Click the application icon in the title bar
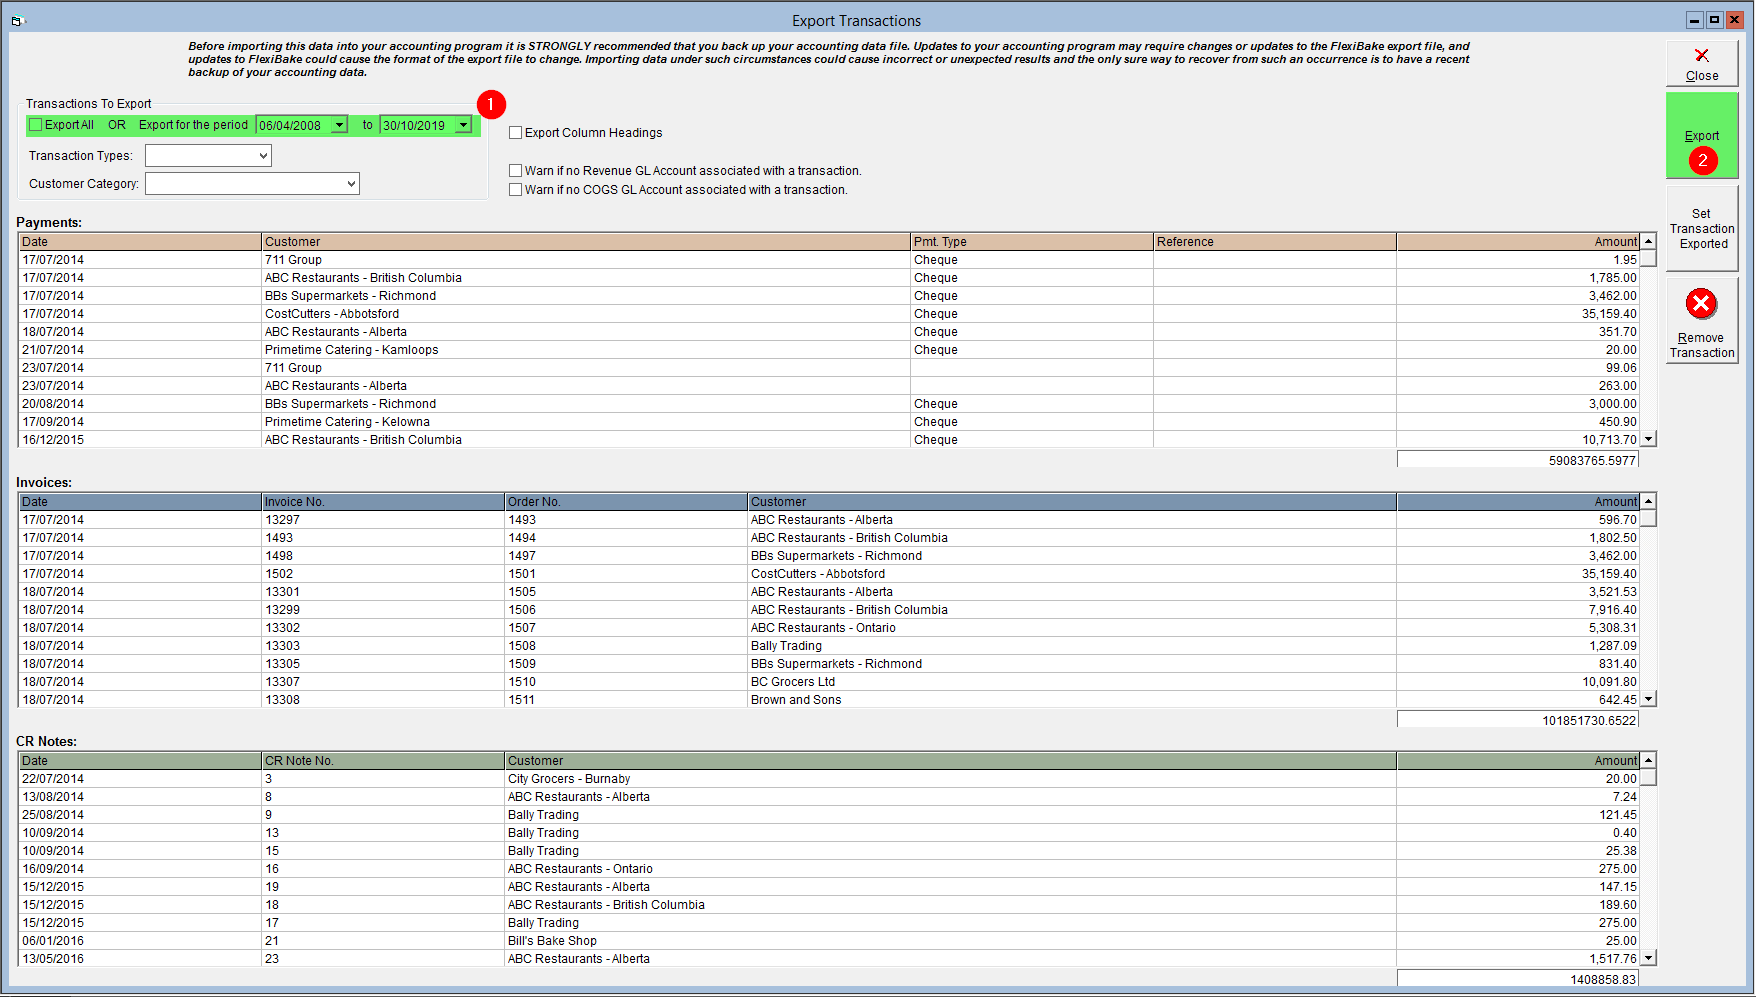Screen dimensions: 1756x997 pos(16,20)
